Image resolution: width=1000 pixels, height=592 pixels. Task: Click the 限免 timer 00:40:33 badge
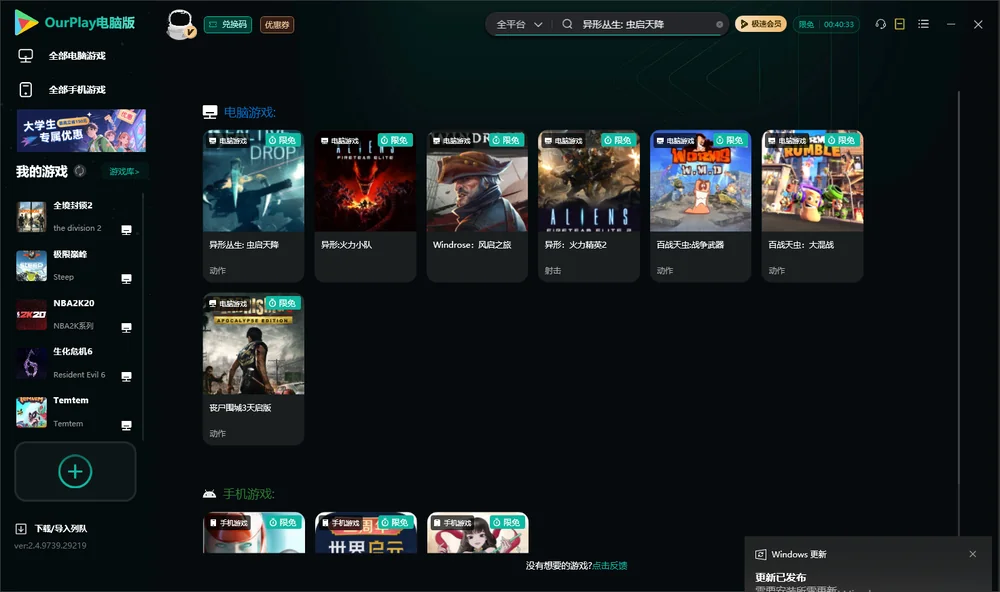[x=826, y=24]
